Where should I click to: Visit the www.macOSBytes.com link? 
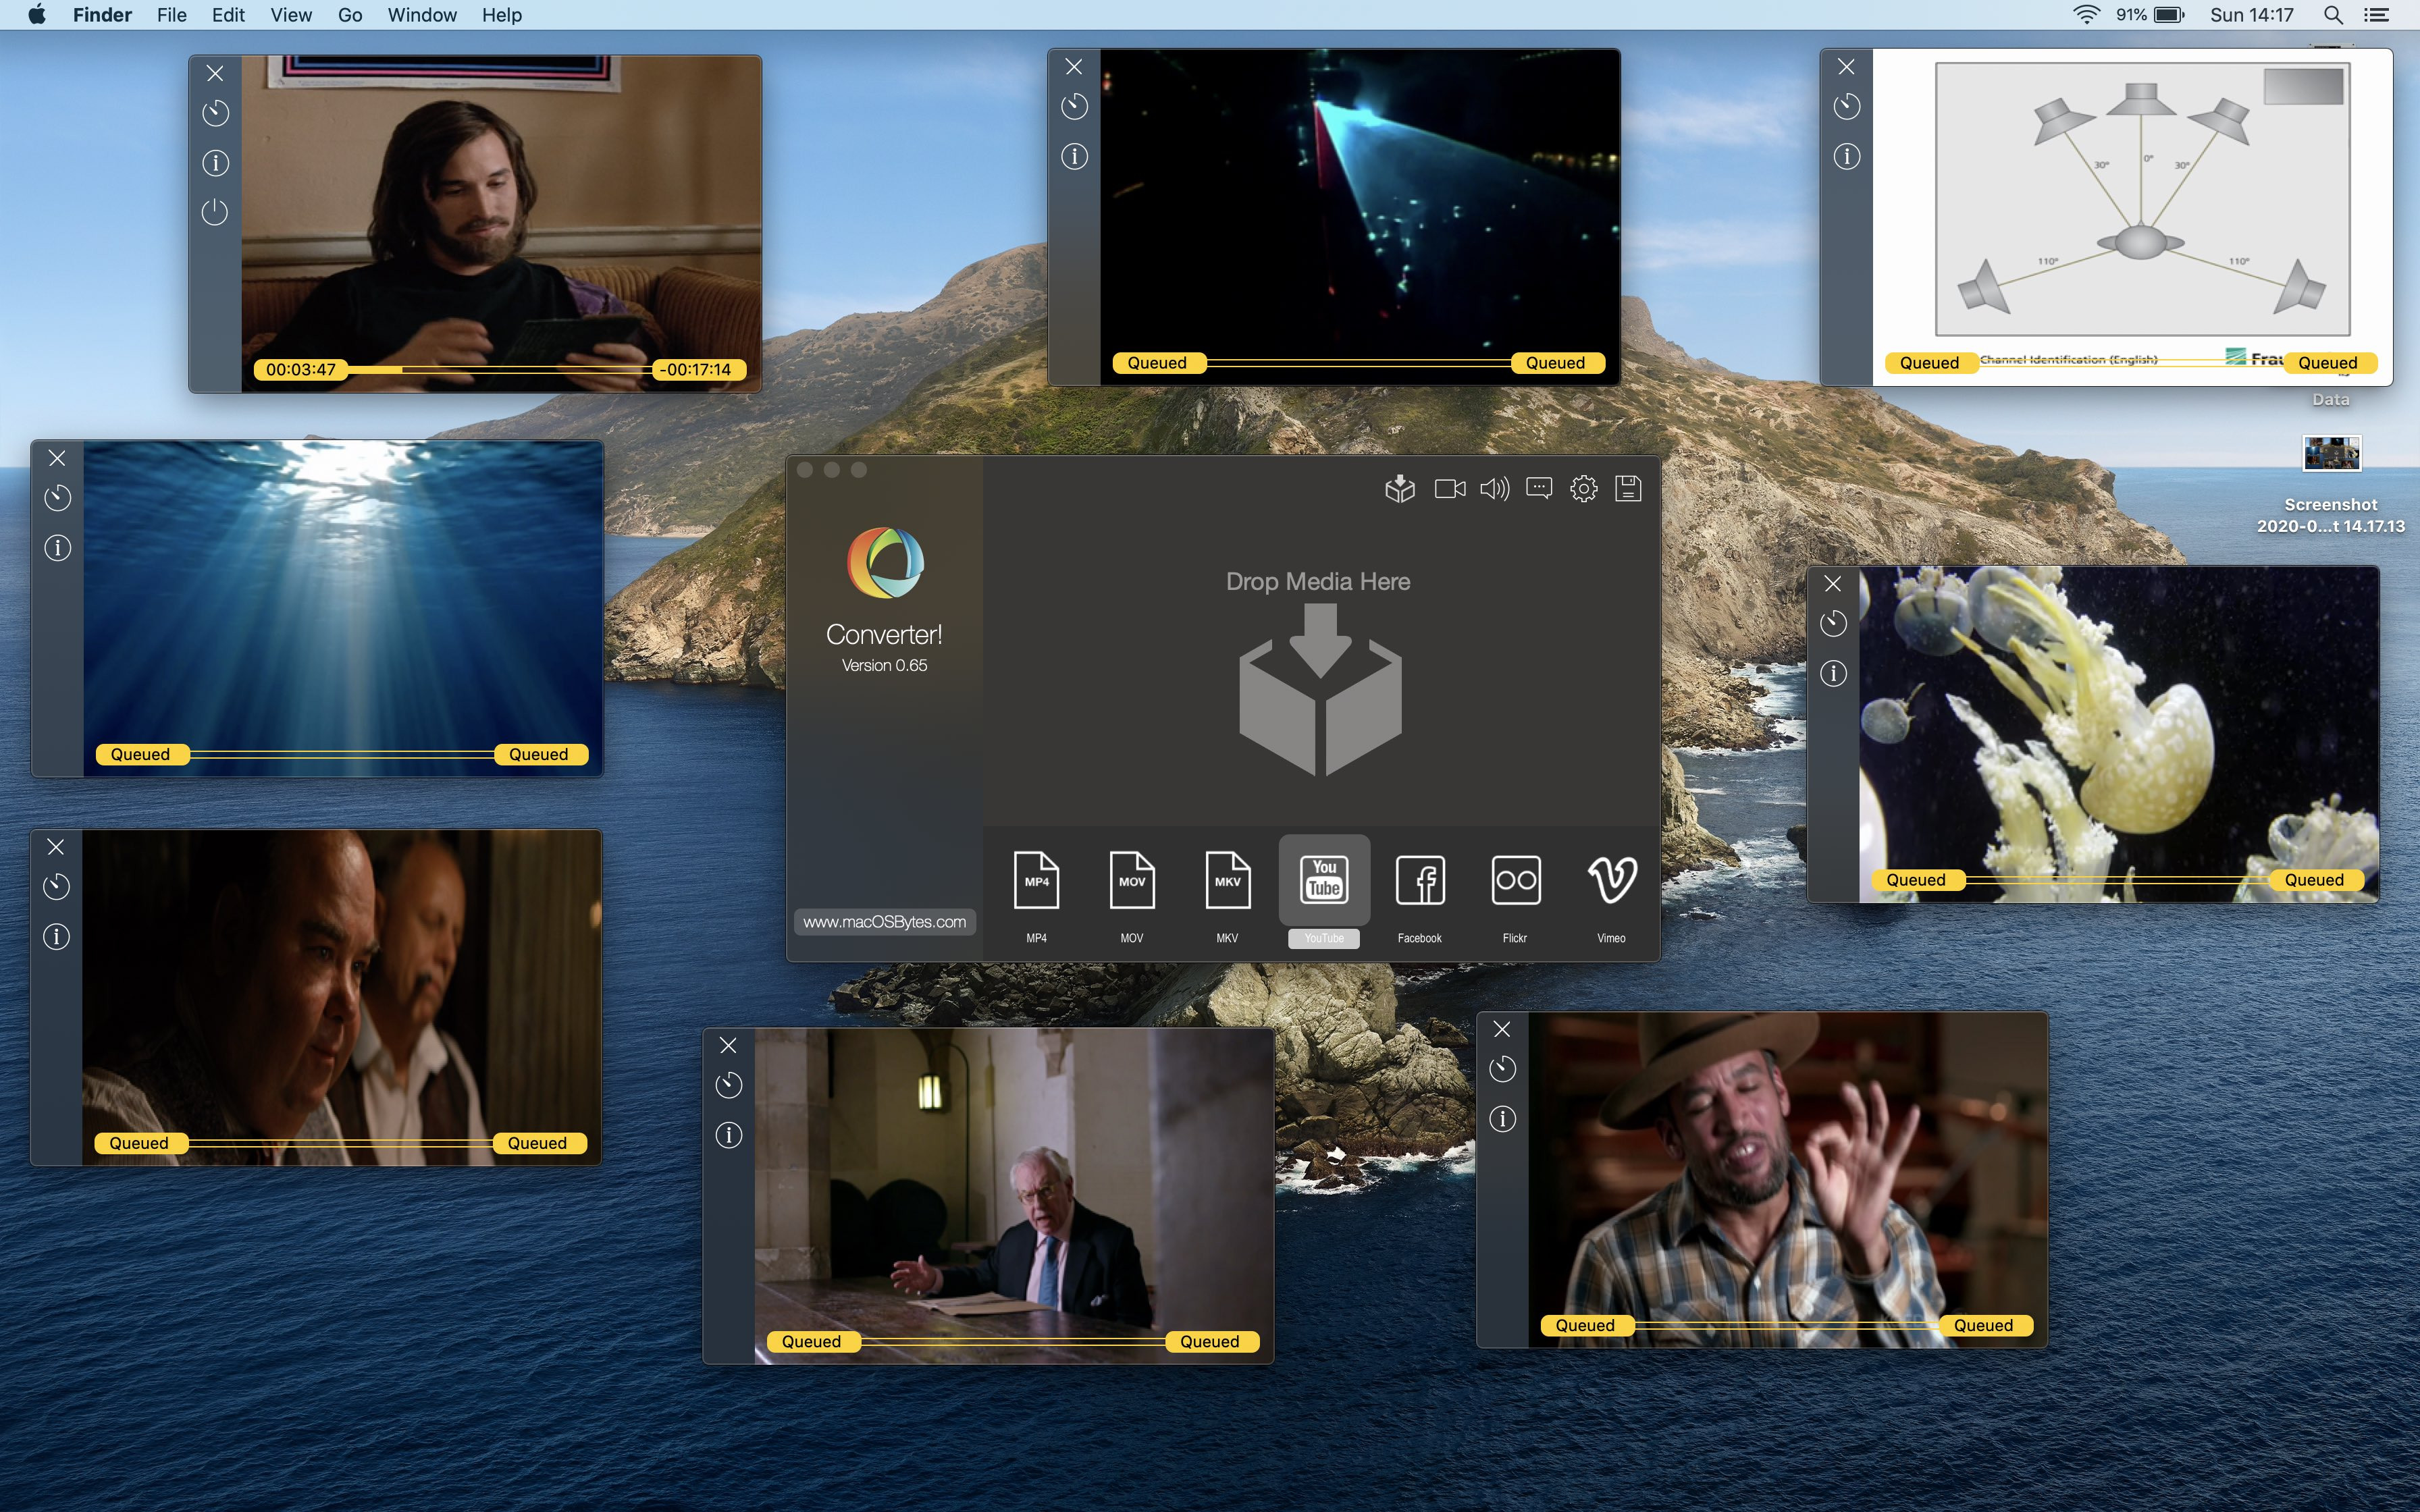click(885, 922)
